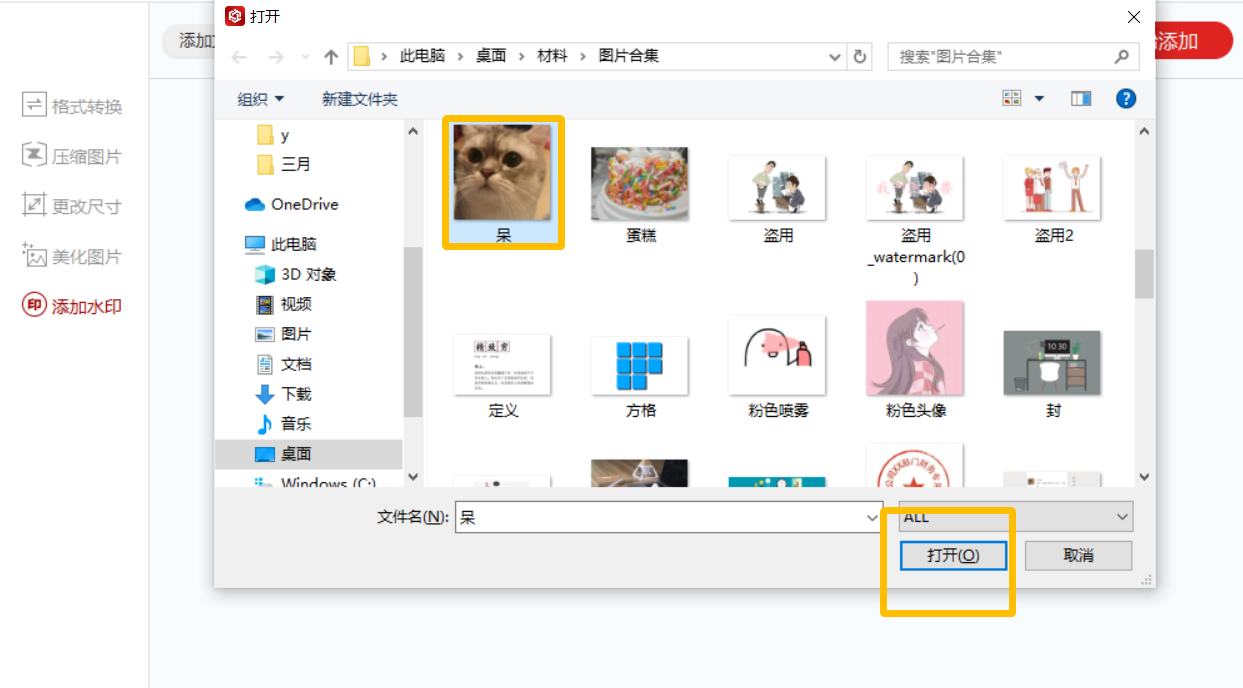Click 图片合集 in the address path
The width and height of the screenshot is (1243, 688).
click(629, 56)
